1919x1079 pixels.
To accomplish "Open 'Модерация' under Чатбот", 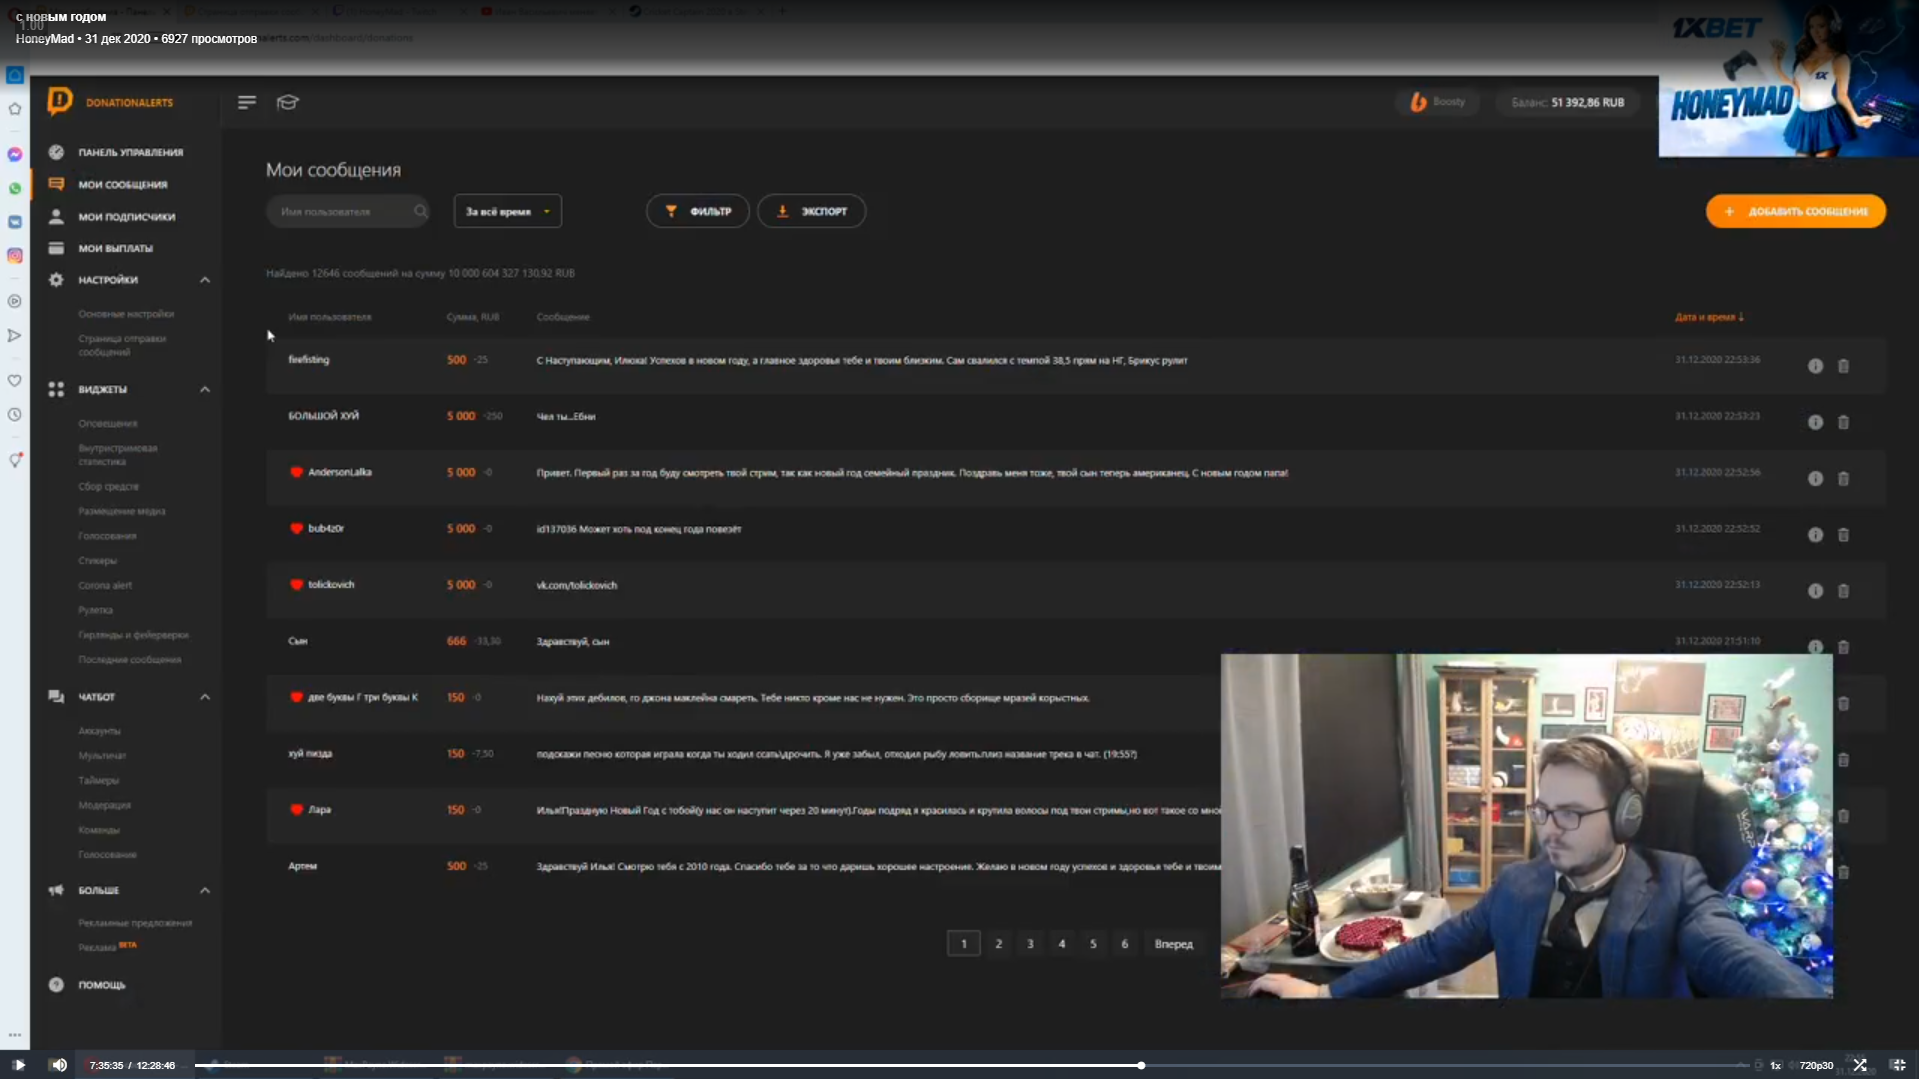I will coord(104,805).
